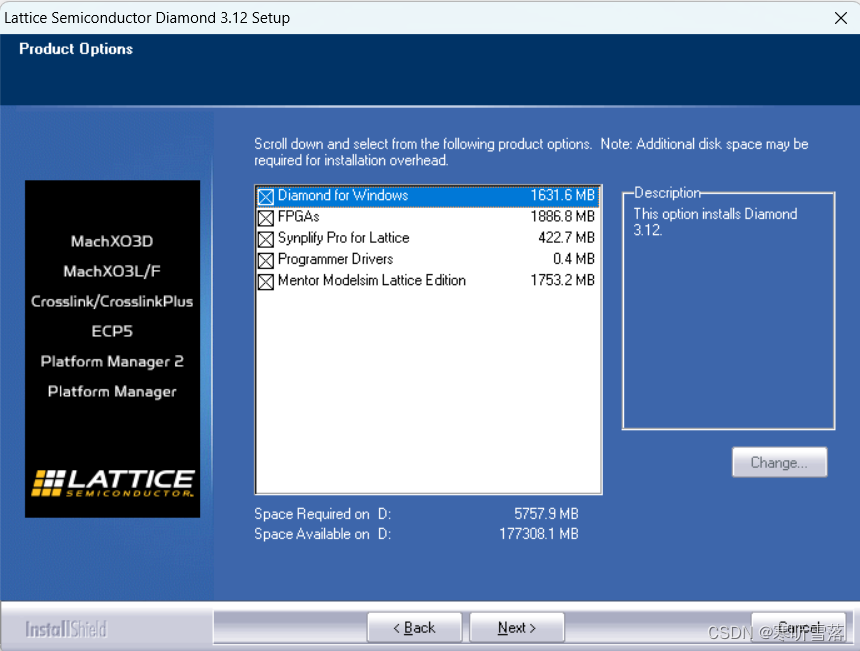Click the Lattice Semiconductor logo

click(112, 483)
